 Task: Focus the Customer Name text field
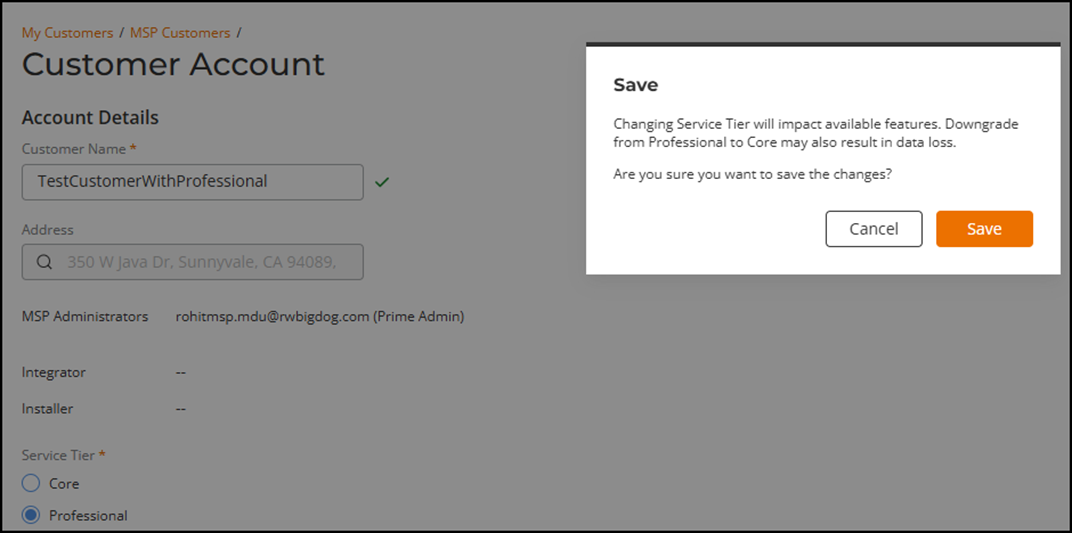tap(192, 182)
